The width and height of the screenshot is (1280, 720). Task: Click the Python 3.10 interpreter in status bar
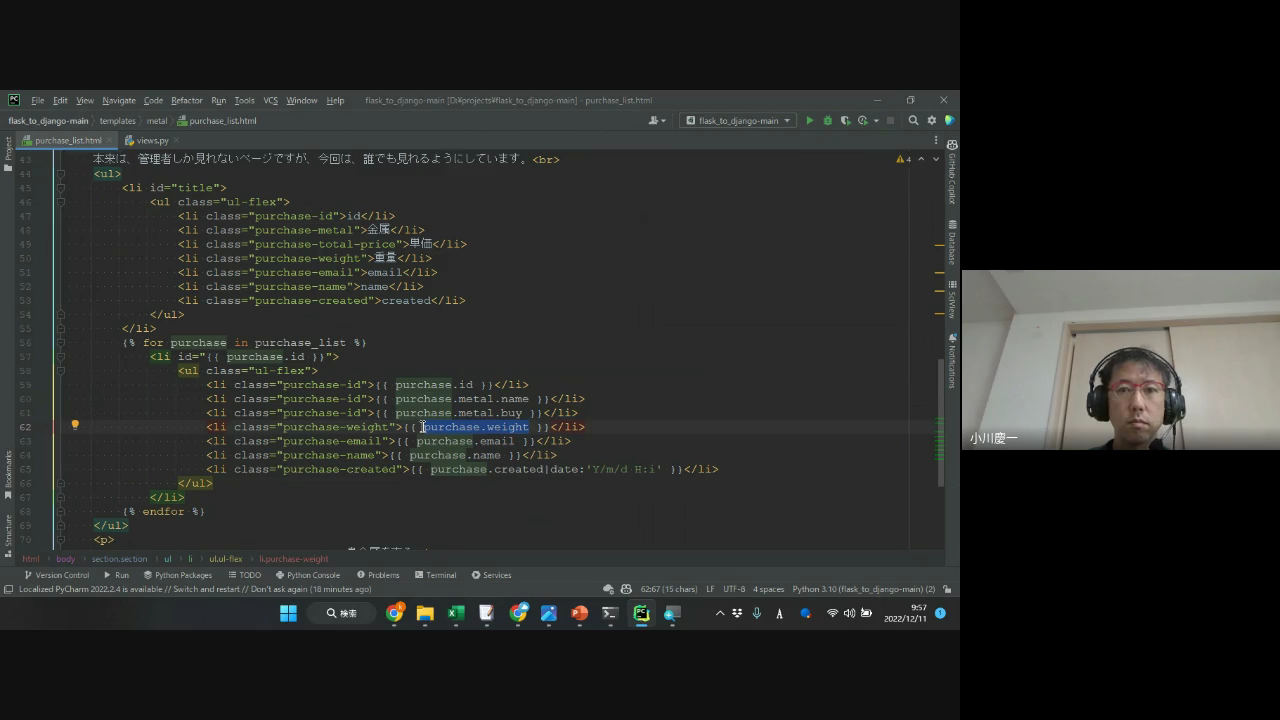pyautogui.click(x=863, y=589)
